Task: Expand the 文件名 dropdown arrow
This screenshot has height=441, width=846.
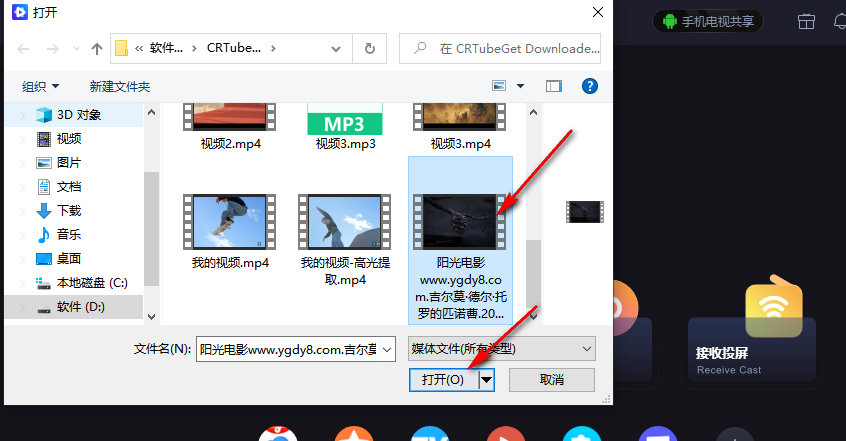Action: tap(387, 349)
